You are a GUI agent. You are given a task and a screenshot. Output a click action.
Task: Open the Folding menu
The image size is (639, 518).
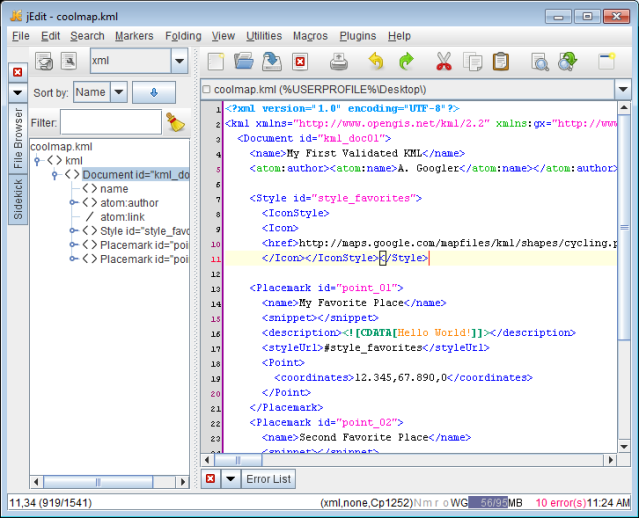183,36
